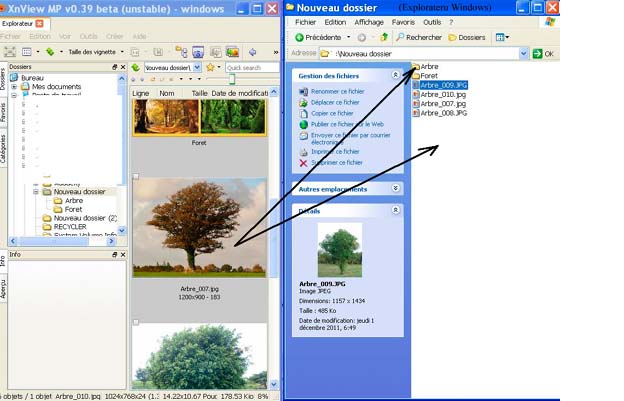Close the Info panel in XnView

point(123,254)
